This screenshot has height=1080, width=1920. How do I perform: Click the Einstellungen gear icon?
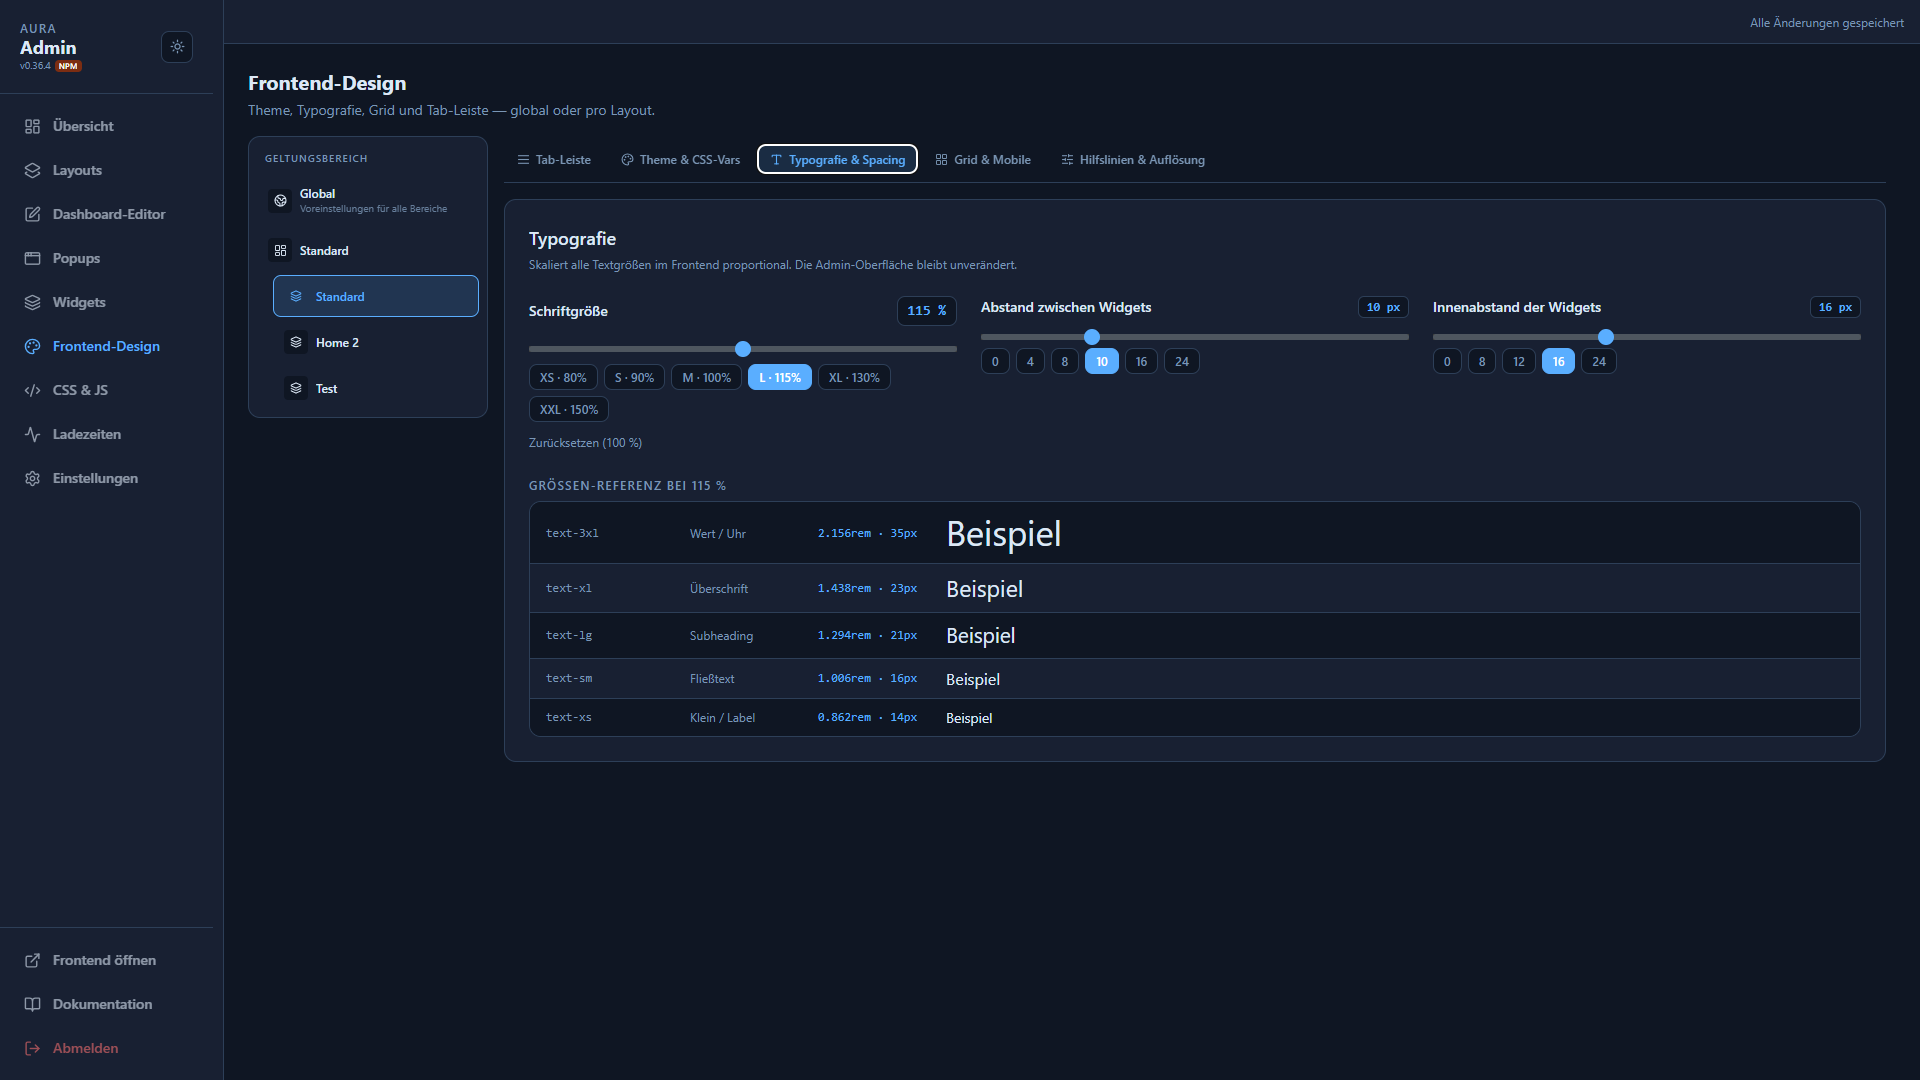tap(32, 478)
